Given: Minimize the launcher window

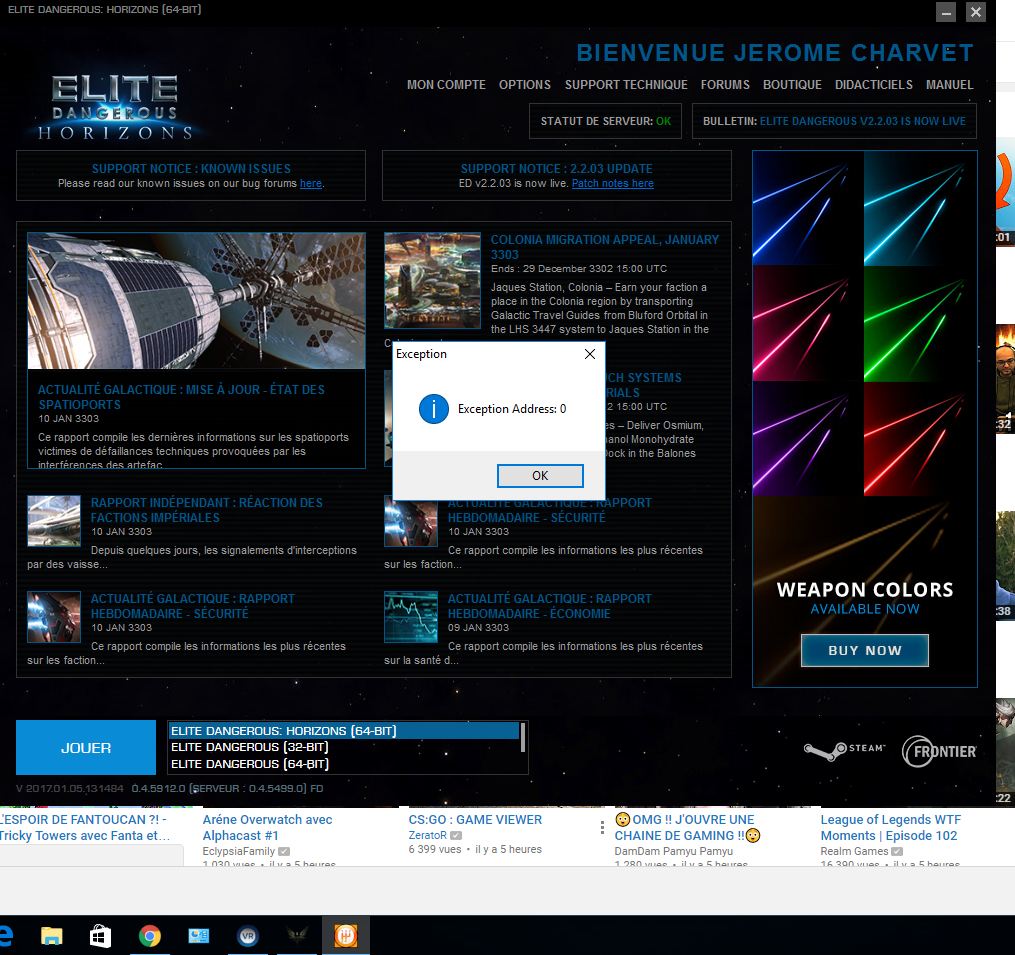Looking at the screenshot, I should coord(946,12).
